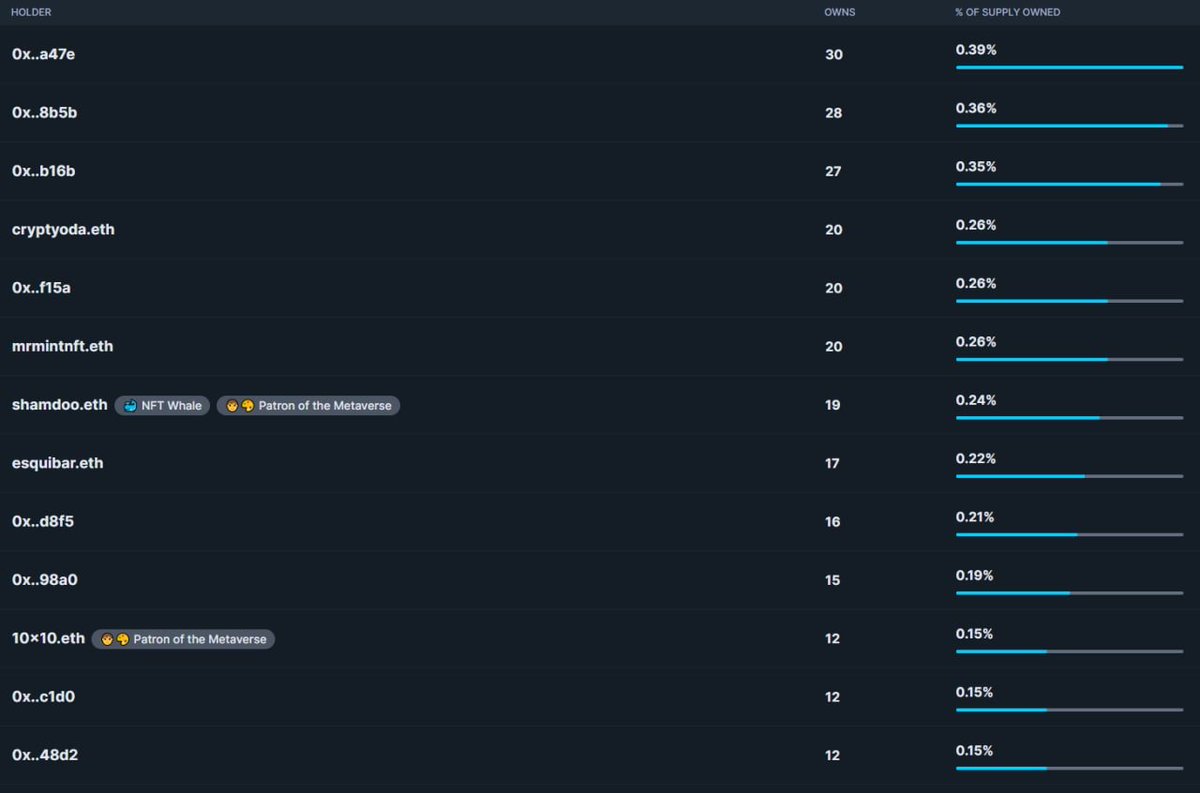This screenshot has width=1200, height=793.
Task: Open holder 0x..f15a
Action: (x=41, y=288)
